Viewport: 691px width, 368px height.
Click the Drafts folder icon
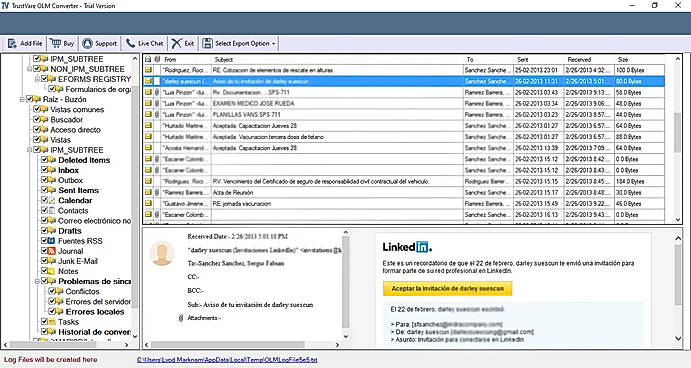(x=52, y=230)
